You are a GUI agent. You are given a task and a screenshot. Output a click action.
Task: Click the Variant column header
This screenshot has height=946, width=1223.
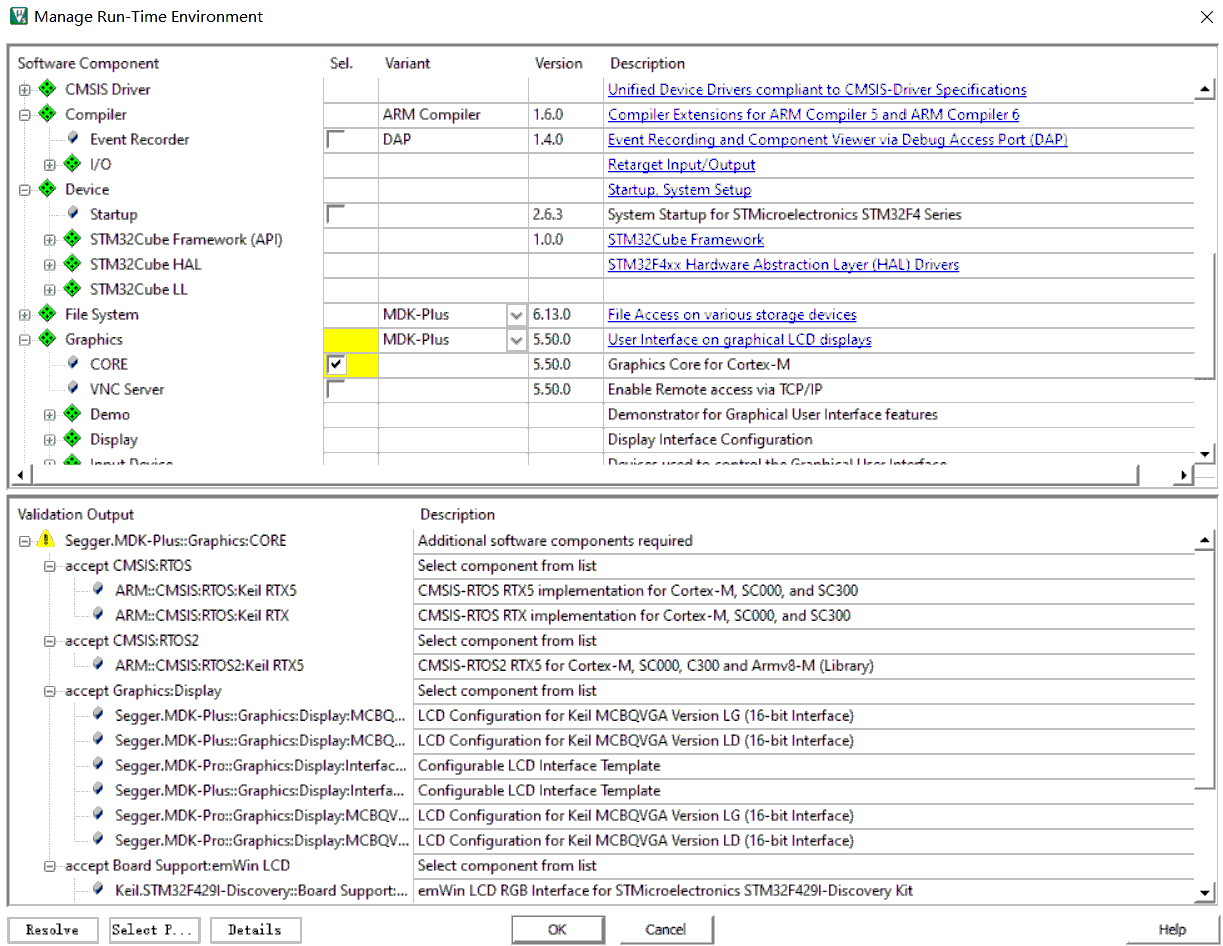(407, 63)
